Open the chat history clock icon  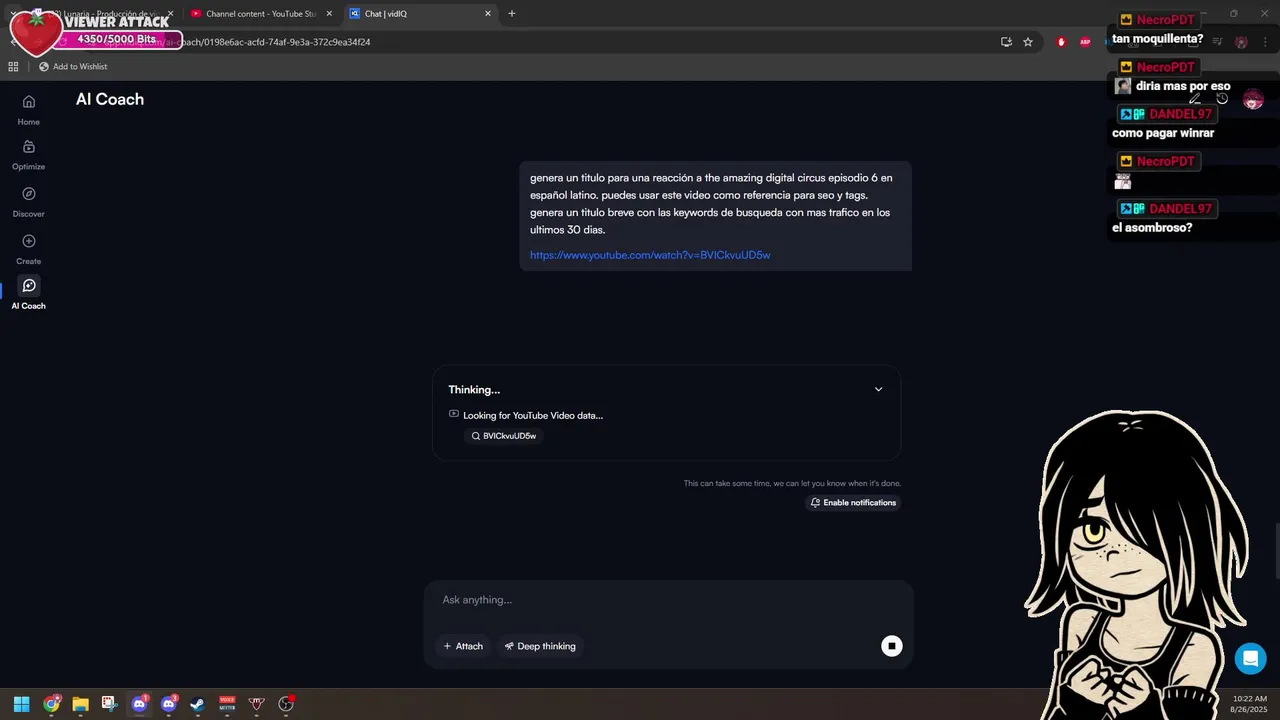pos(1222,99)
